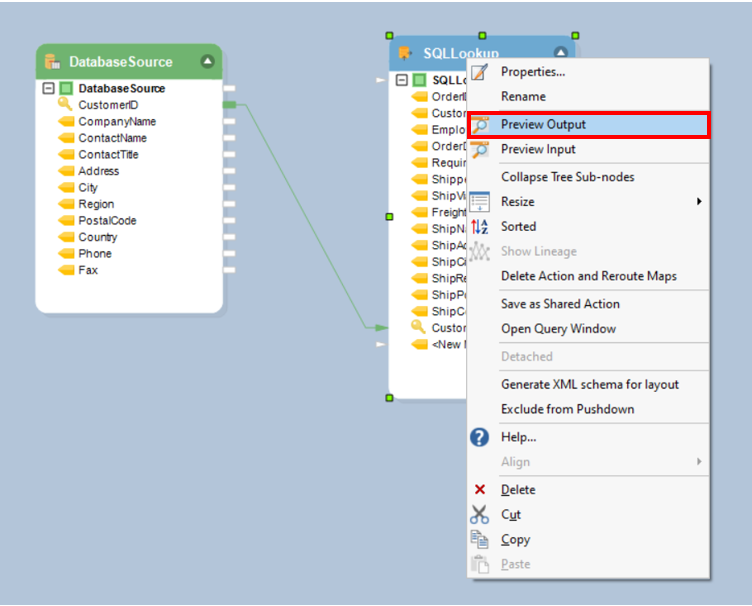Select Delete Action and Reroute Maps
Screen dimensions: 752x606
pos(588,276)
